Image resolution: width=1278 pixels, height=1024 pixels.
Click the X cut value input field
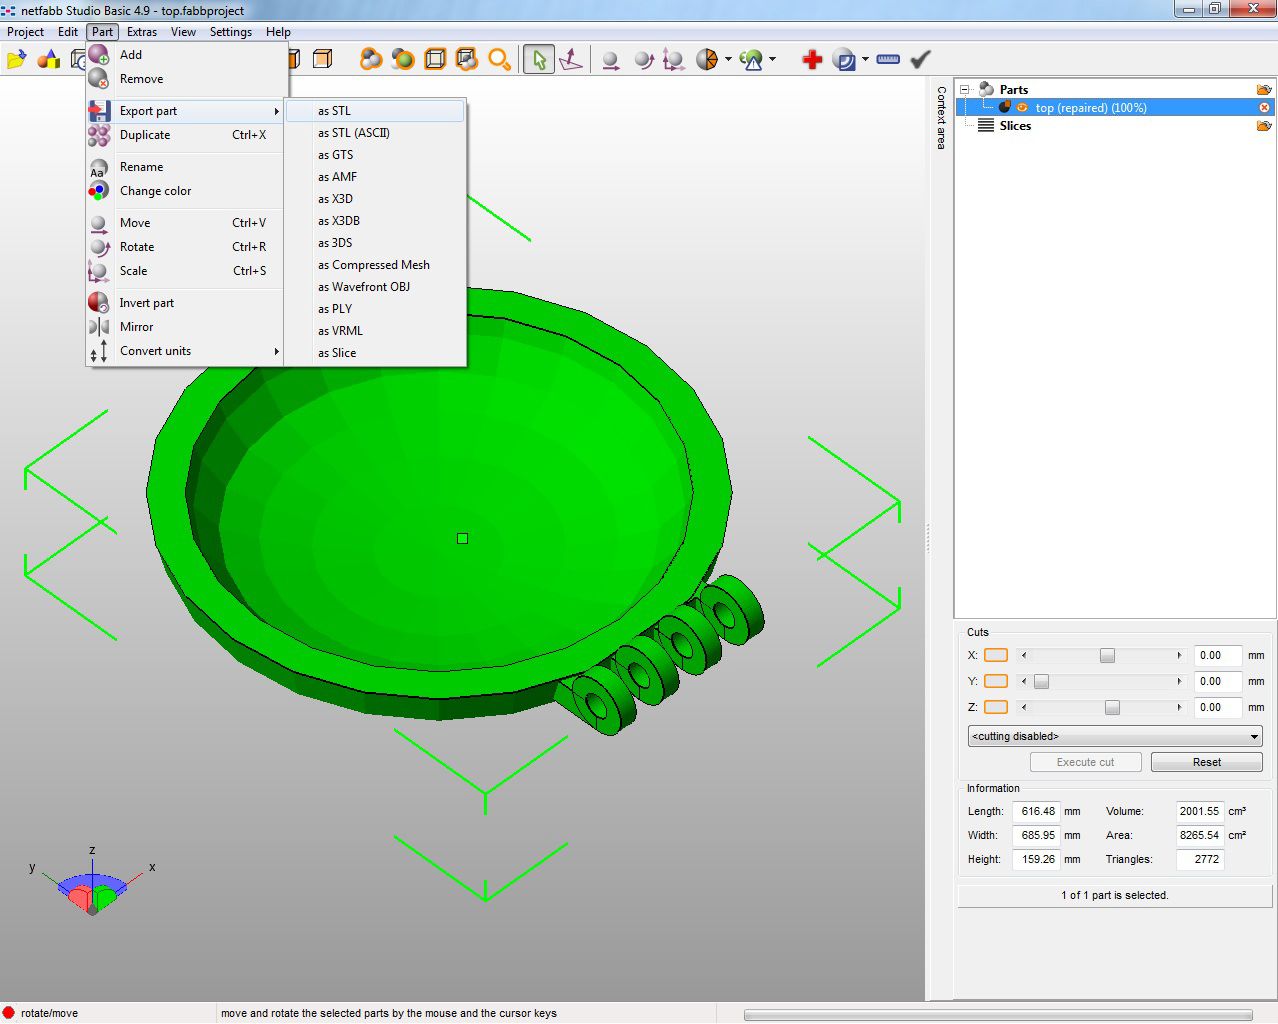(x=1216, y=655)
